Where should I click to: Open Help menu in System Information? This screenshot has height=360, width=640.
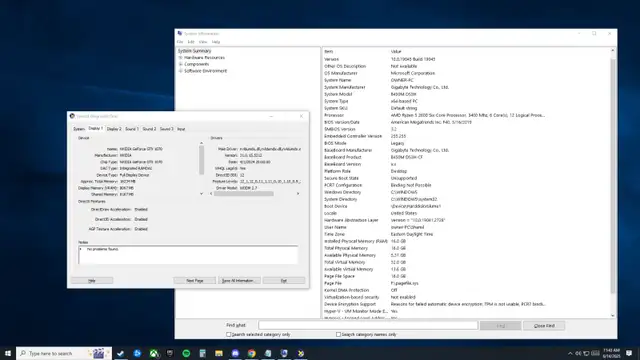click(x=216, y=42)
